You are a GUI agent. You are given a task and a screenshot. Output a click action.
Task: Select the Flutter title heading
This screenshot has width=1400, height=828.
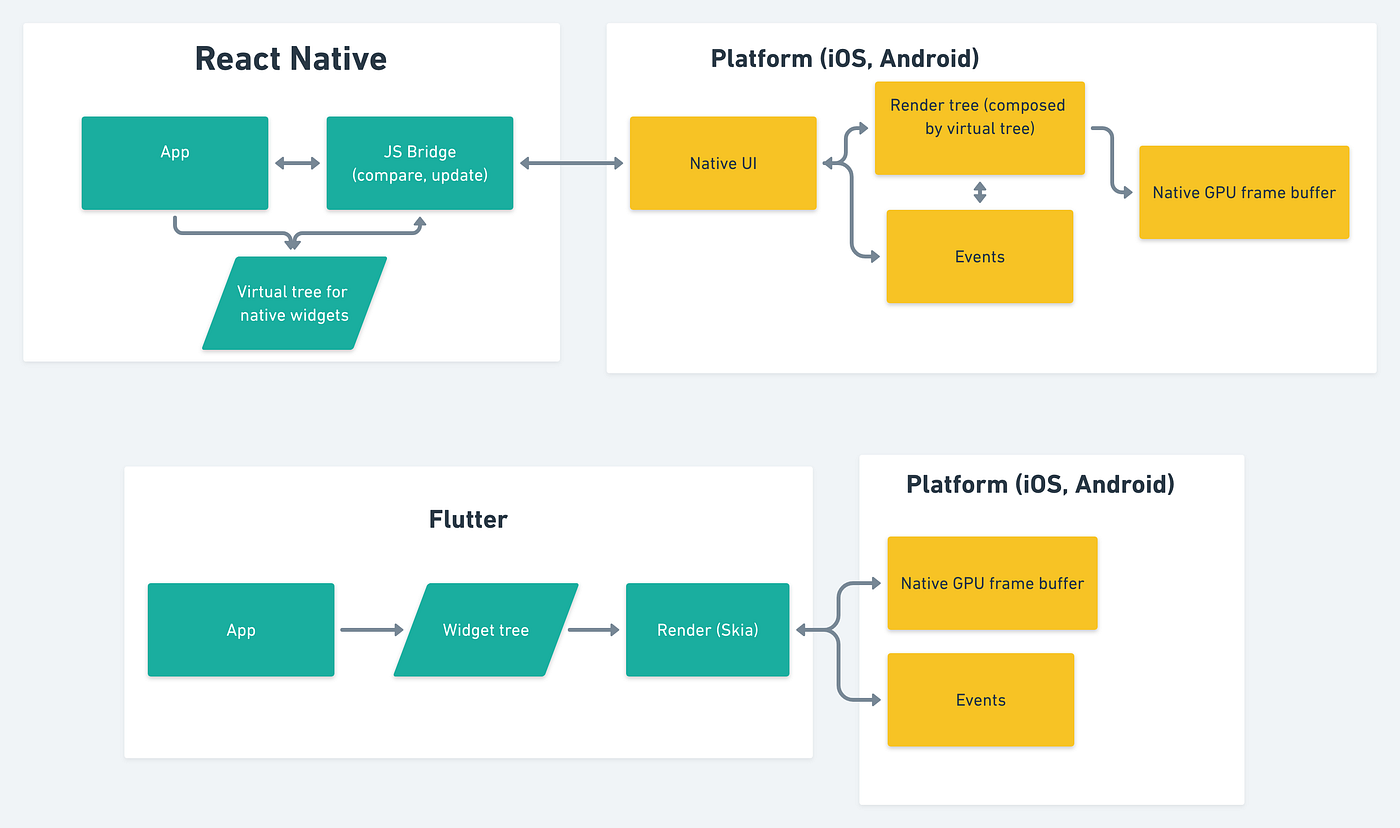(468, 519)
